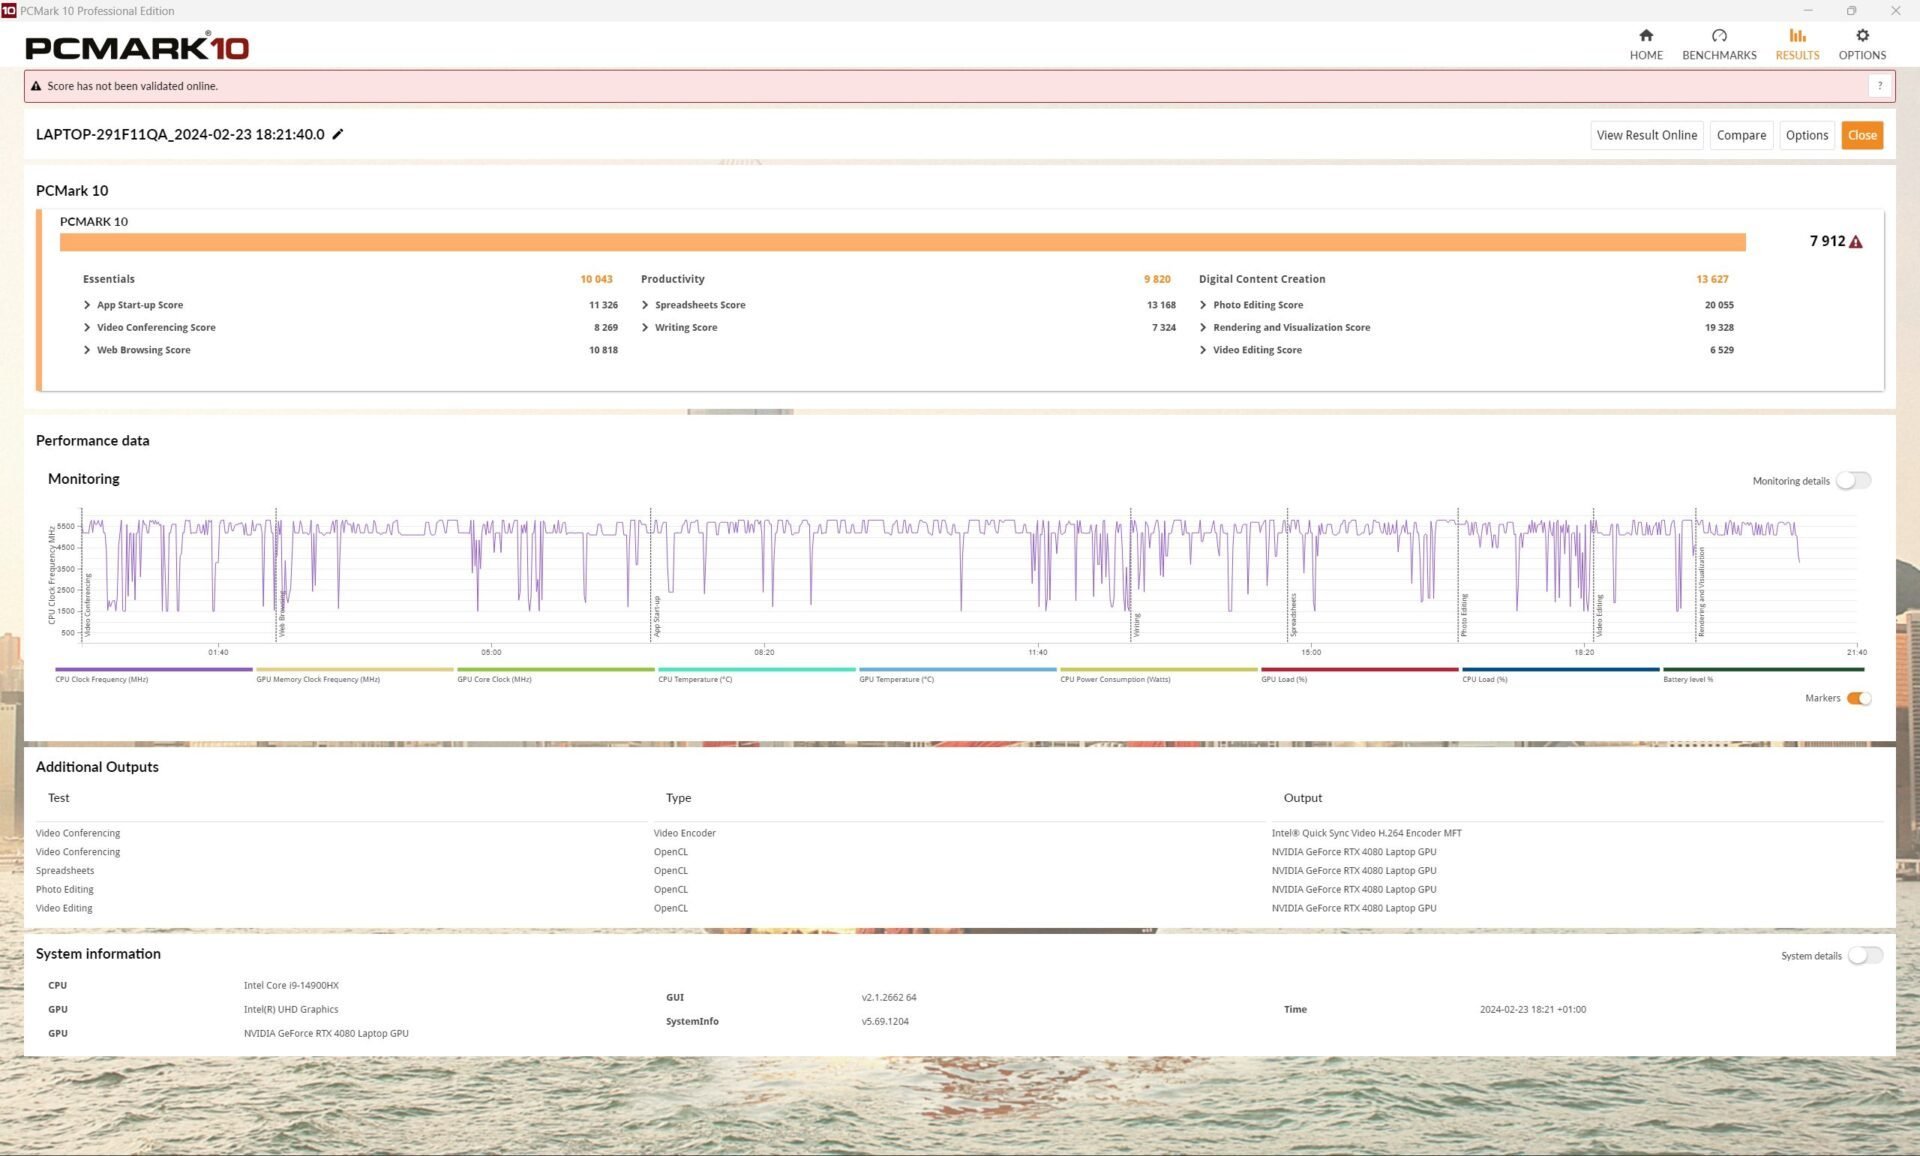Click the App Start-up marker in chart
Viewport: 1920px width, 1156px height.
657,617
